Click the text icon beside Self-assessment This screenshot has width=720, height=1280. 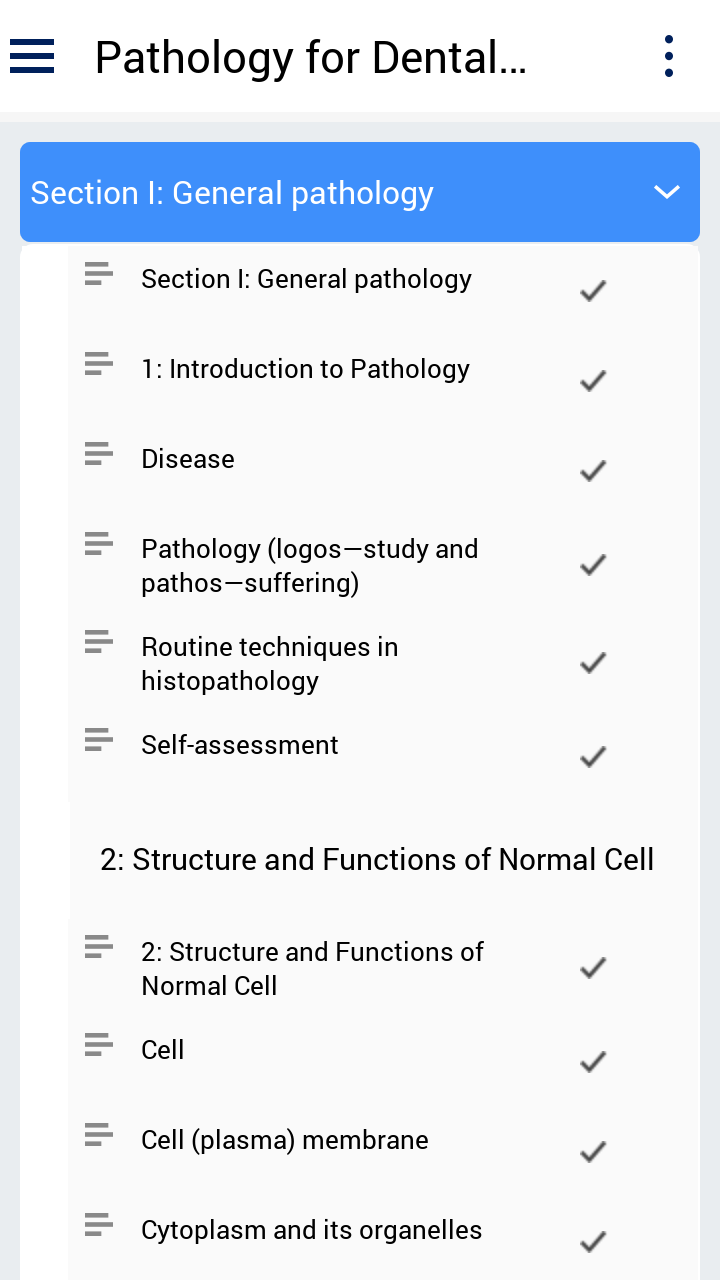coord(98,740)
